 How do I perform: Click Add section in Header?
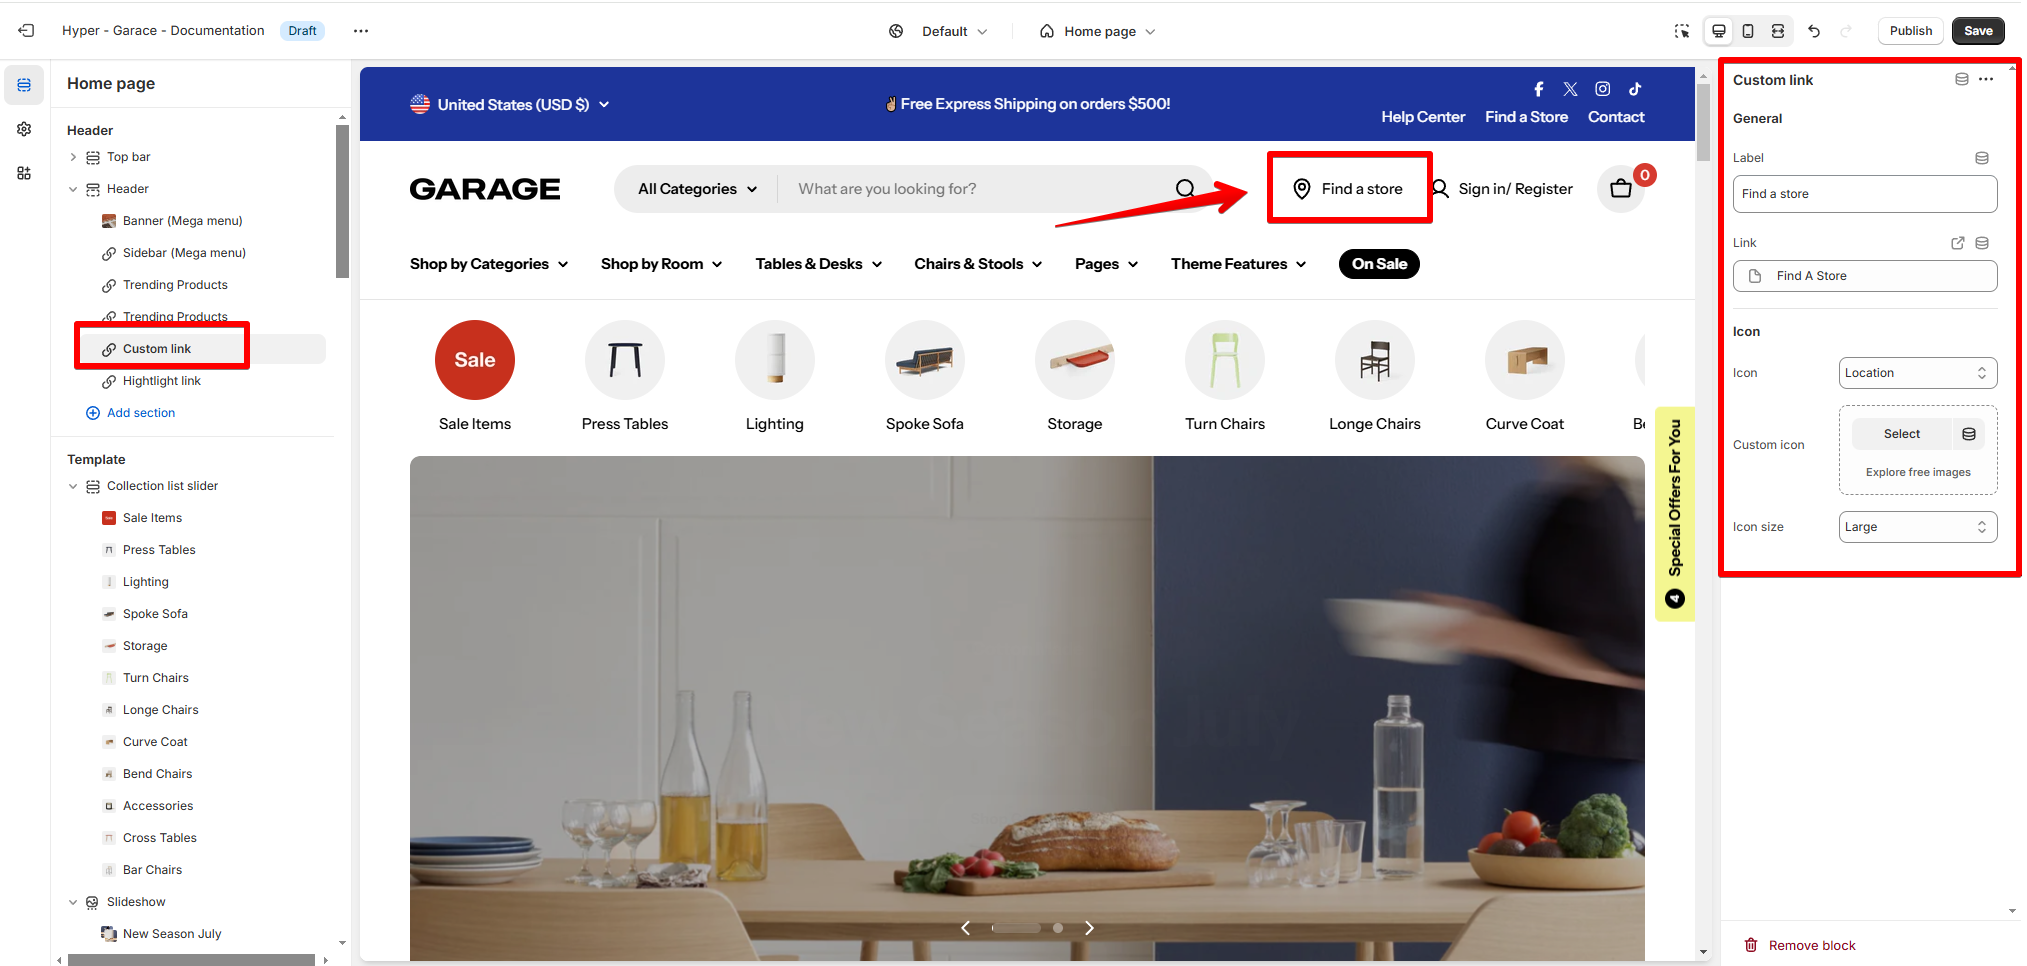coord(131,413)
